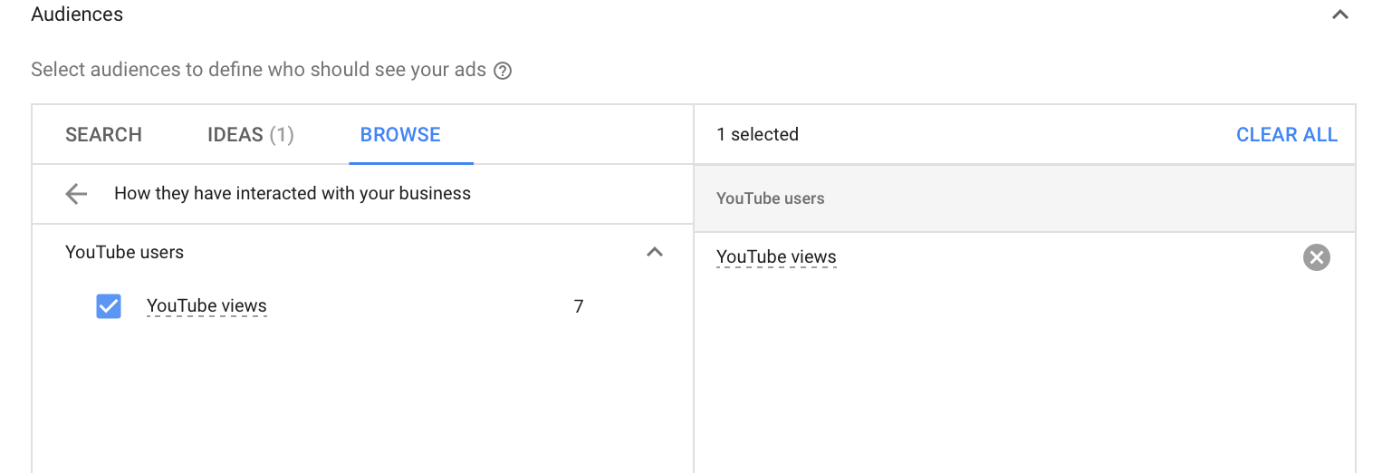Select the Audiences section heading
The height and width of the screenshot is (473, 1382).
tap(78, 15)
